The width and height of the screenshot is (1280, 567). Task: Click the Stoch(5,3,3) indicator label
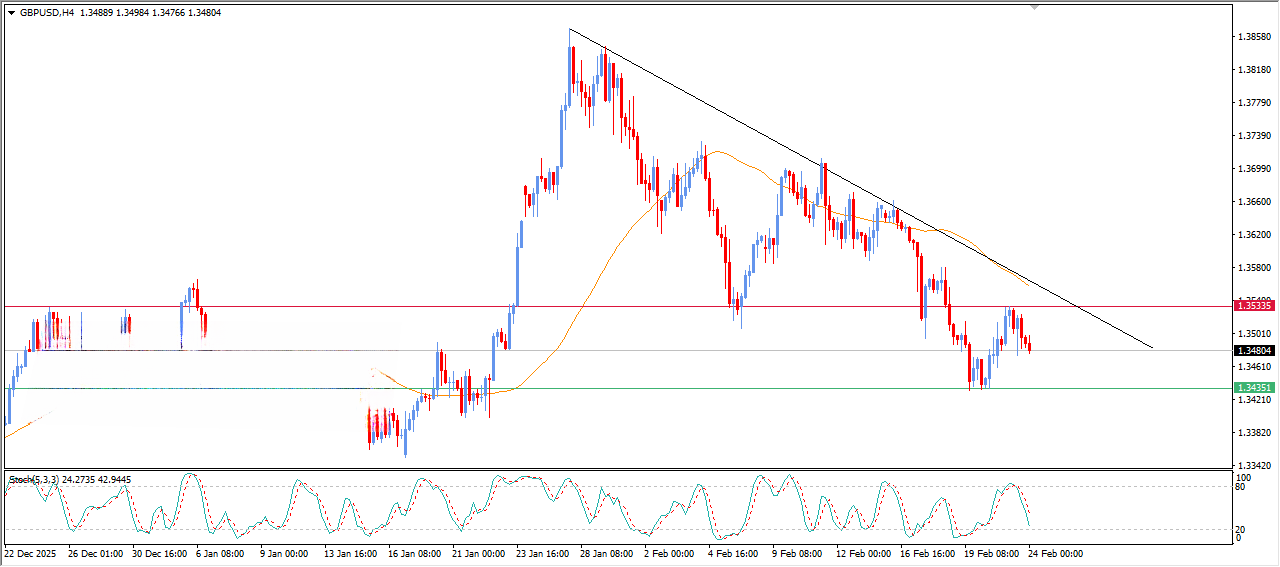tap(34, 480)
